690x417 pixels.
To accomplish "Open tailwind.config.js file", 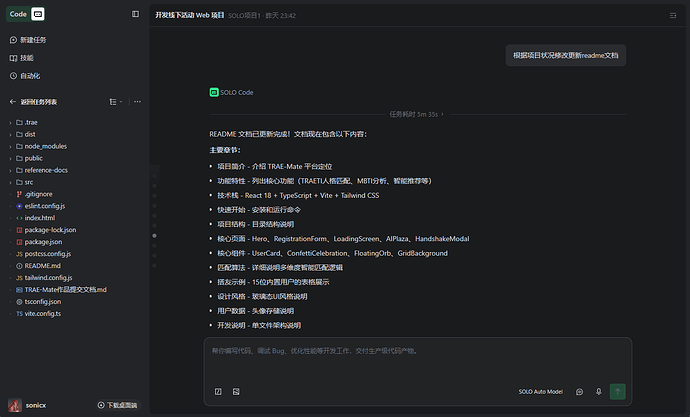I will click(x=44, y=278).
